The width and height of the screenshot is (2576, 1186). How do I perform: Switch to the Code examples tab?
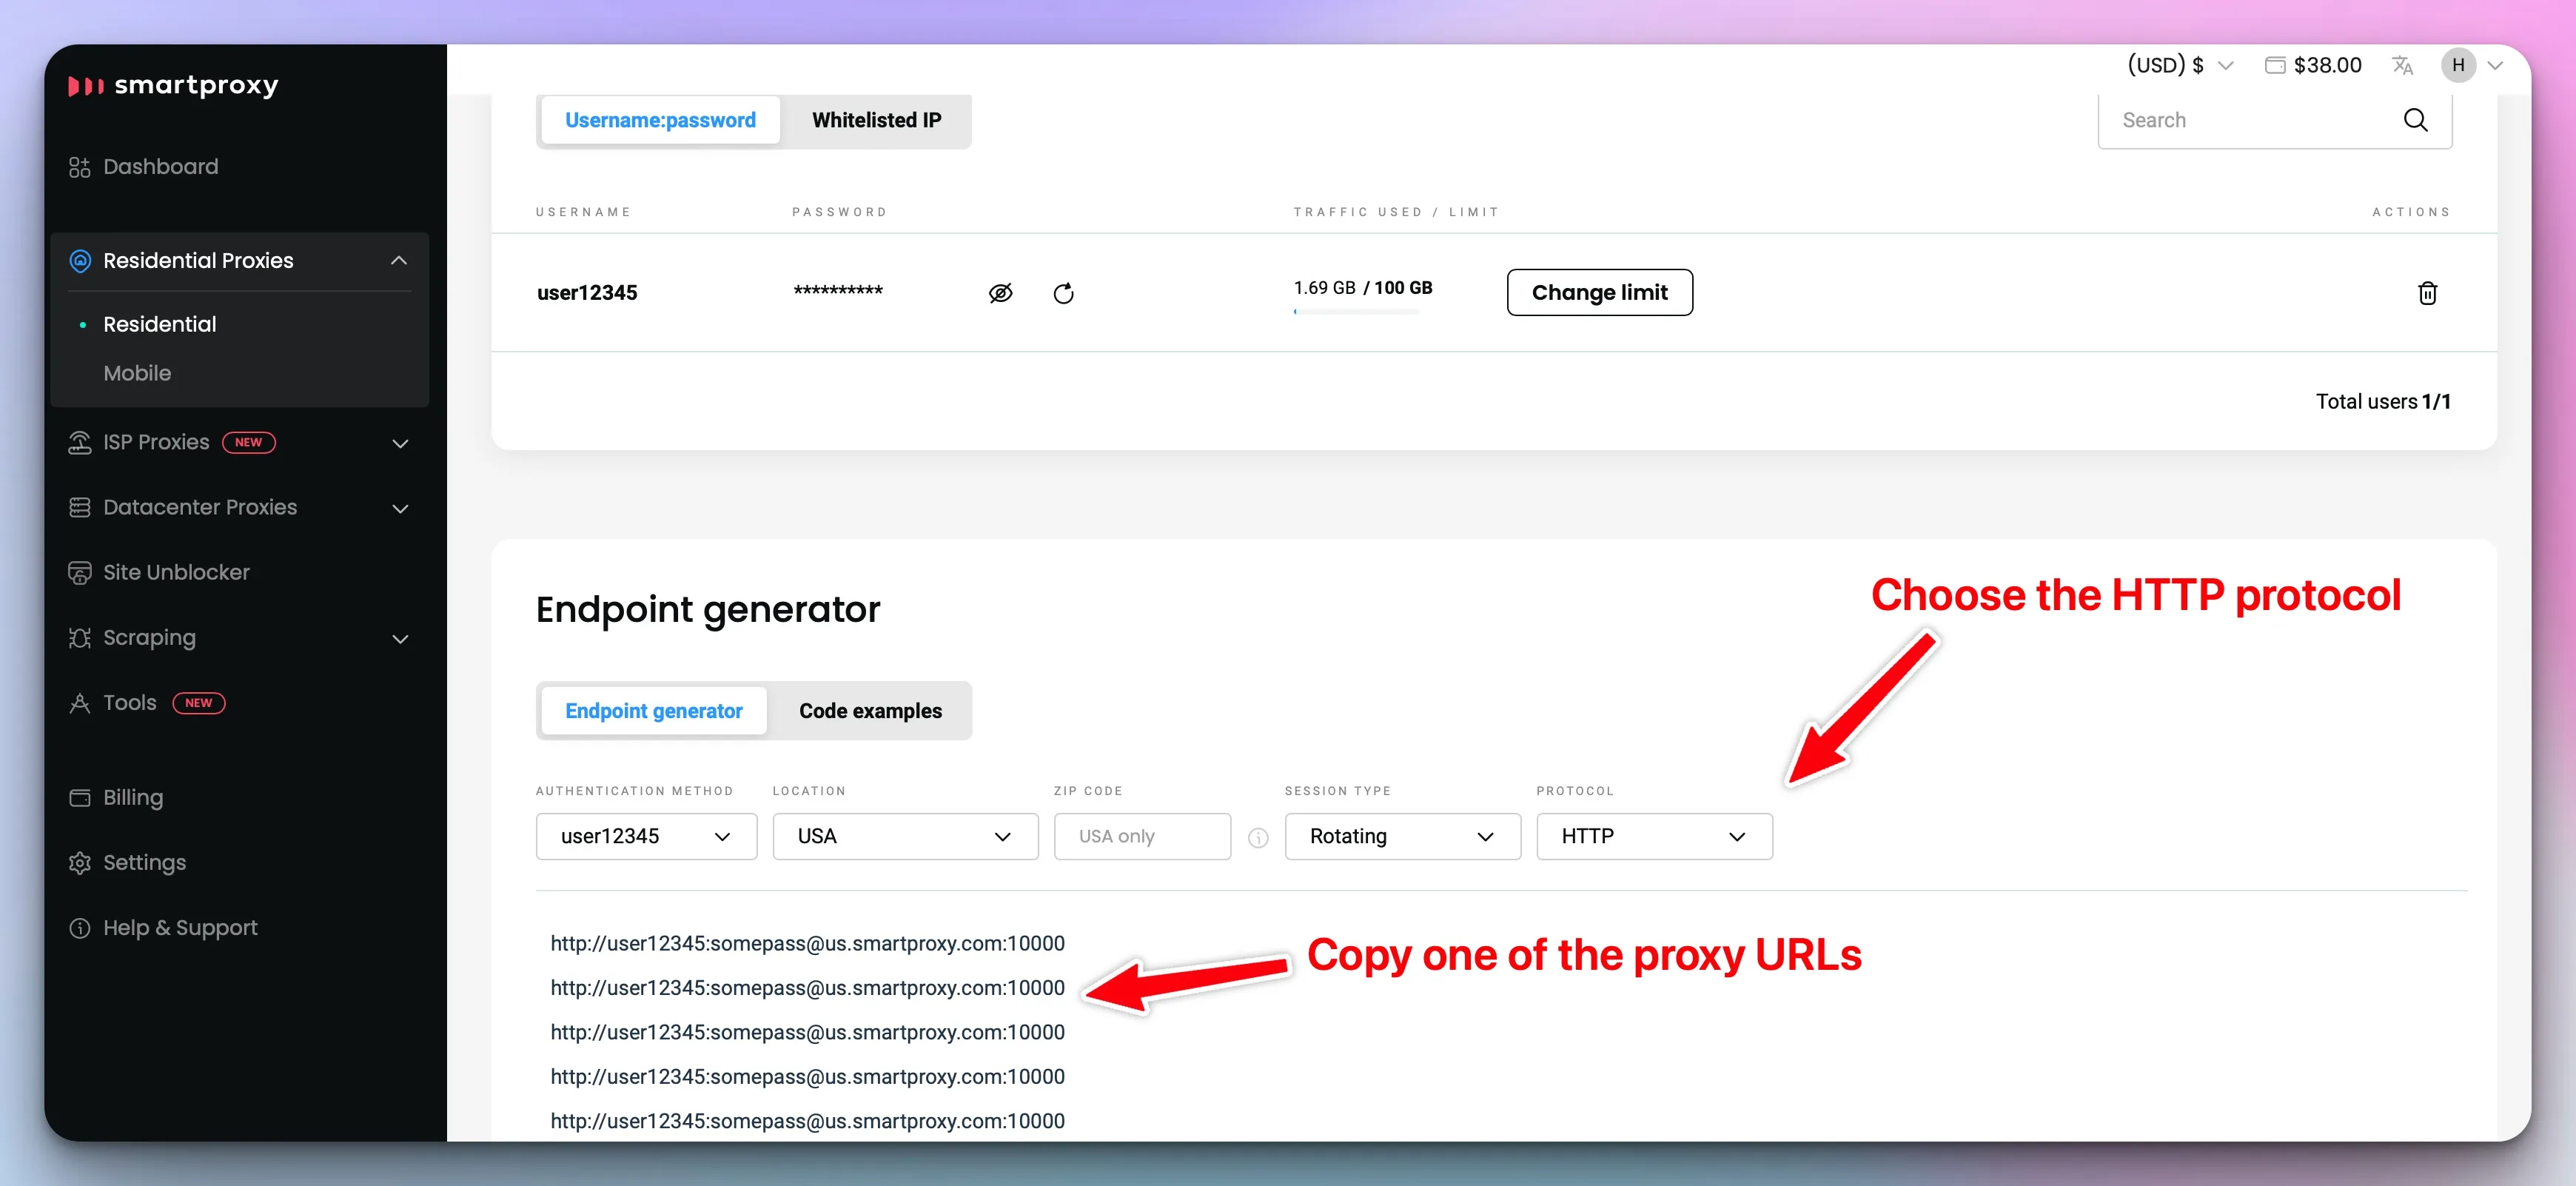click(869, 710)
